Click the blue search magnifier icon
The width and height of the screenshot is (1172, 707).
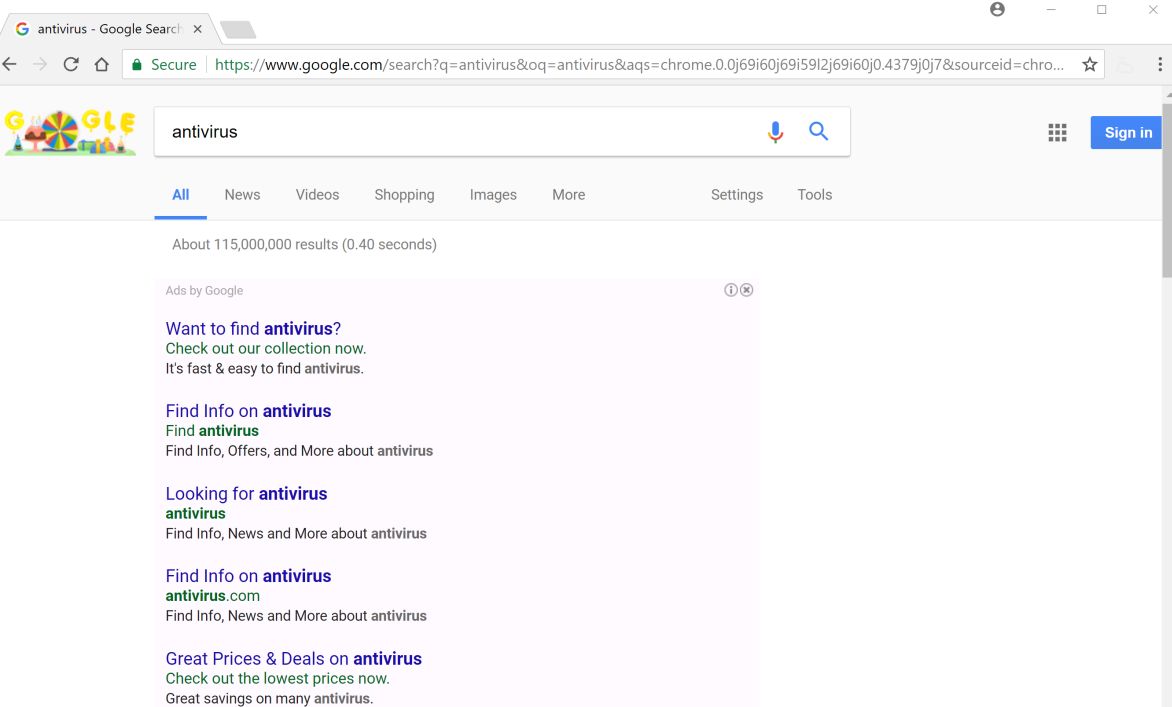(x=819, y=132)
